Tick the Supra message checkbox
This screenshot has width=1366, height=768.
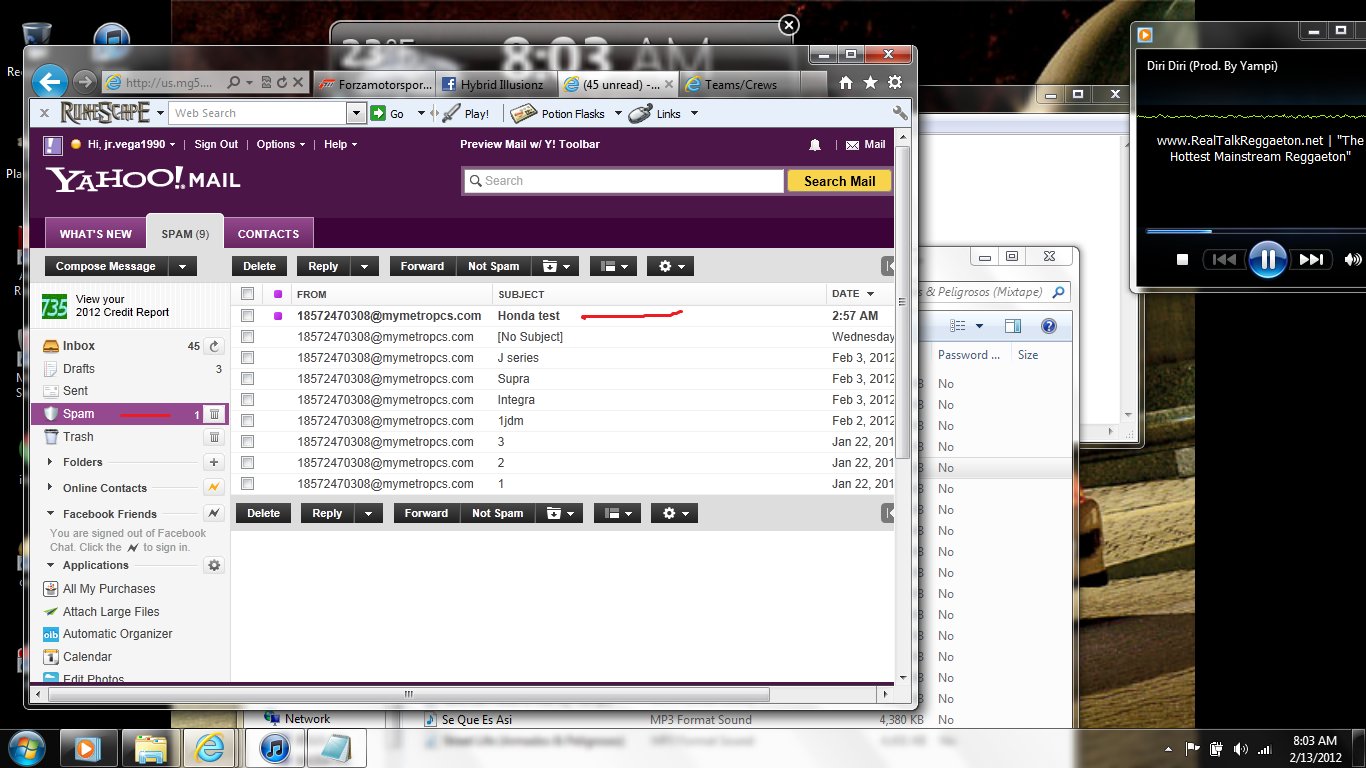[x=248, y=379]
